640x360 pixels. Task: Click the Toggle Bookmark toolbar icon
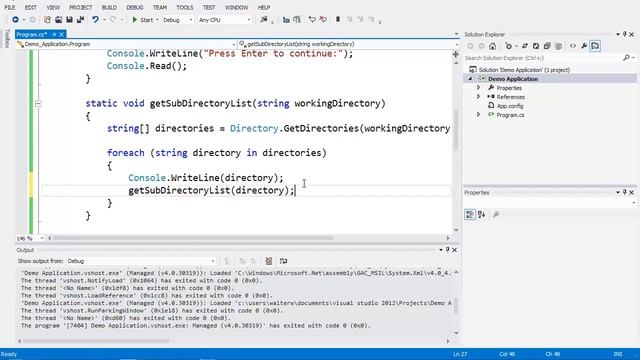pos(338,20)
